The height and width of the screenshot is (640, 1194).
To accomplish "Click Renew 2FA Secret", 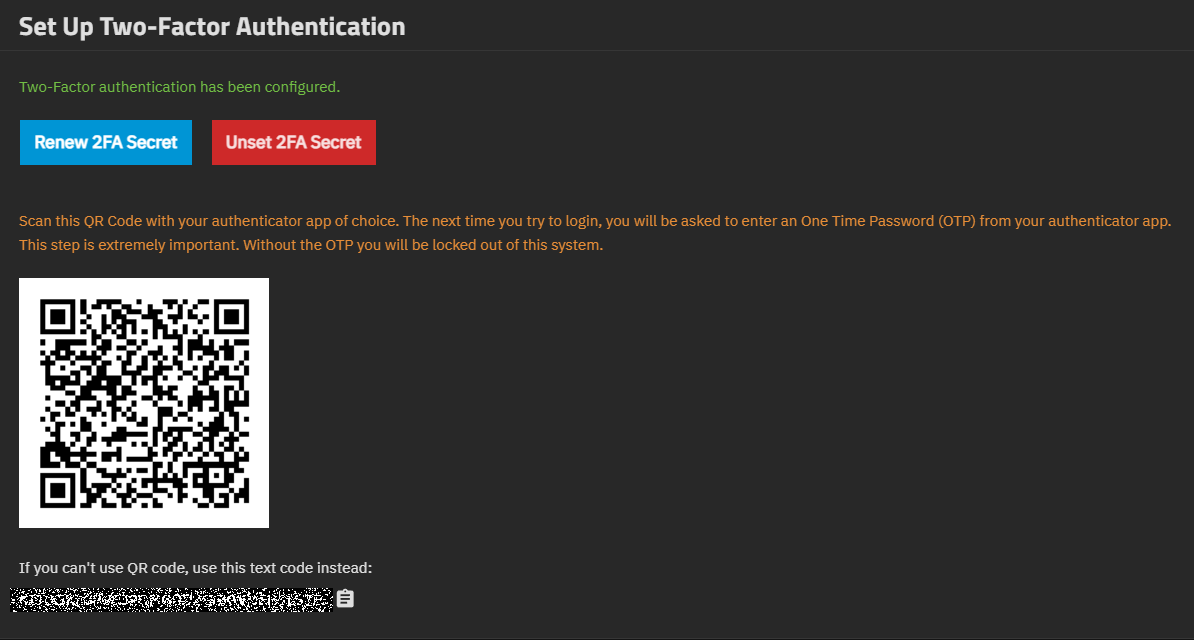I will 105,142.
